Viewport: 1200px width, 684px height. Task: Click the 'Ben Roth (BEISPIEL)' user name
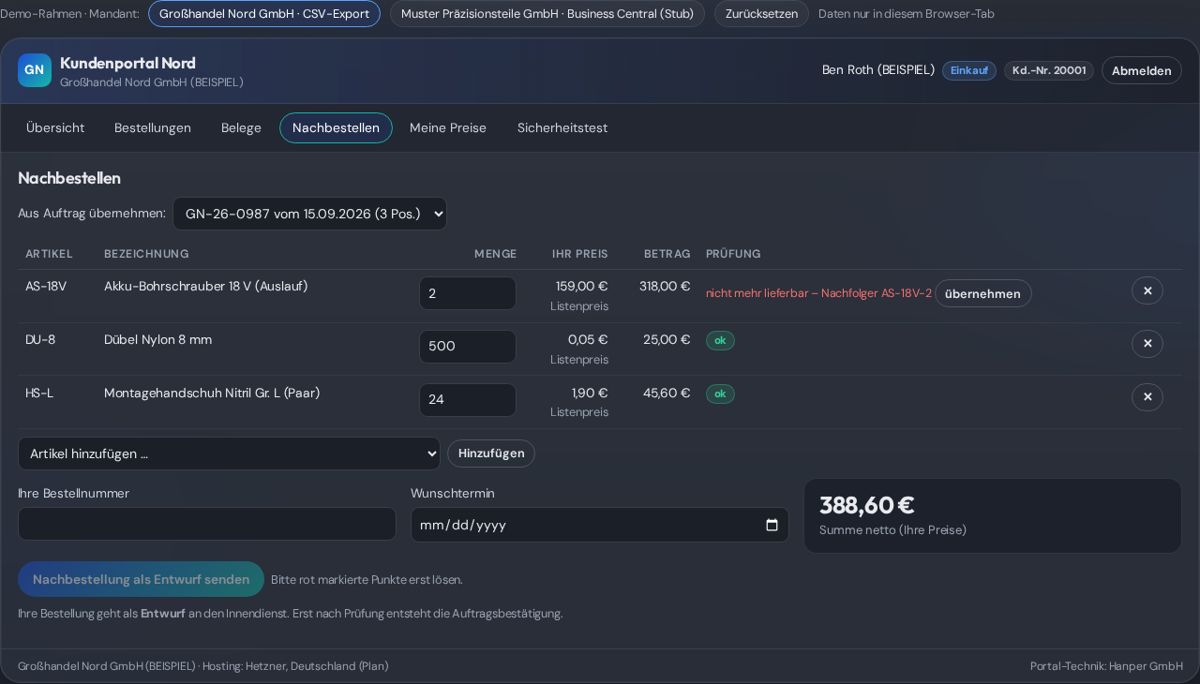pos(878,70)
